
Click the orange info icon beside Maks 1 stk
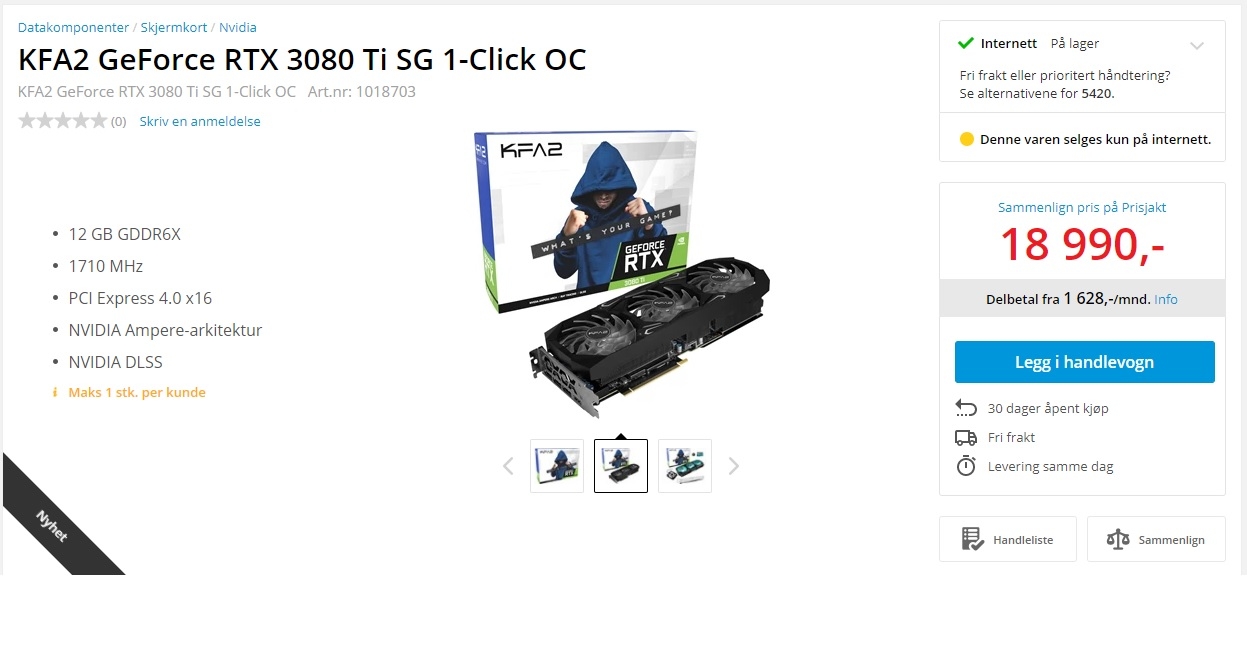pyautogui.click(x=55, y=393)
